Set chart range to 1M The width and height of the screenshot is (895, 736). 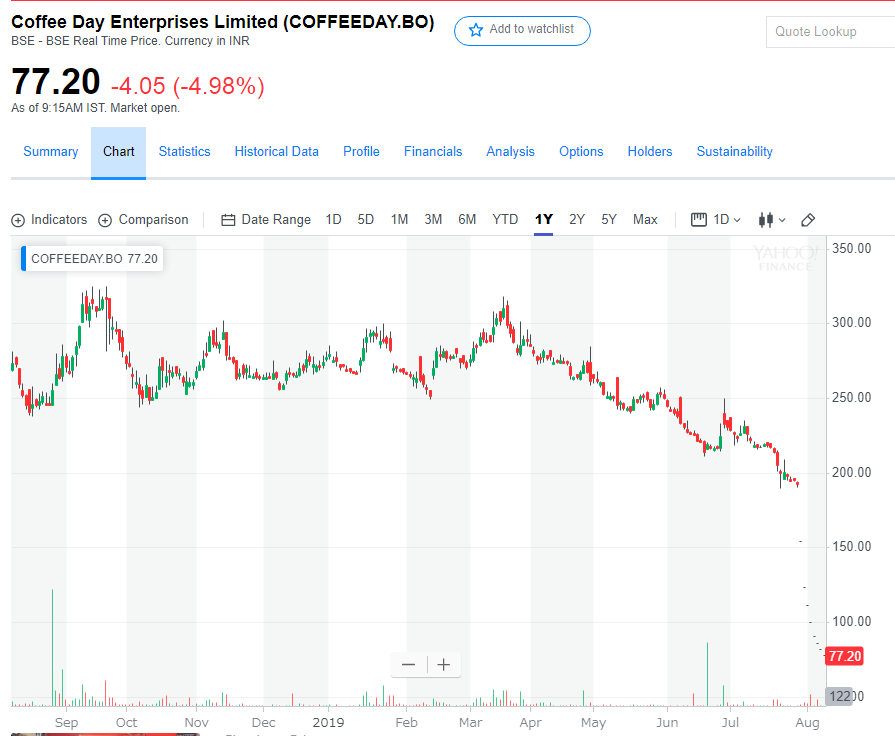click(399, 220)
